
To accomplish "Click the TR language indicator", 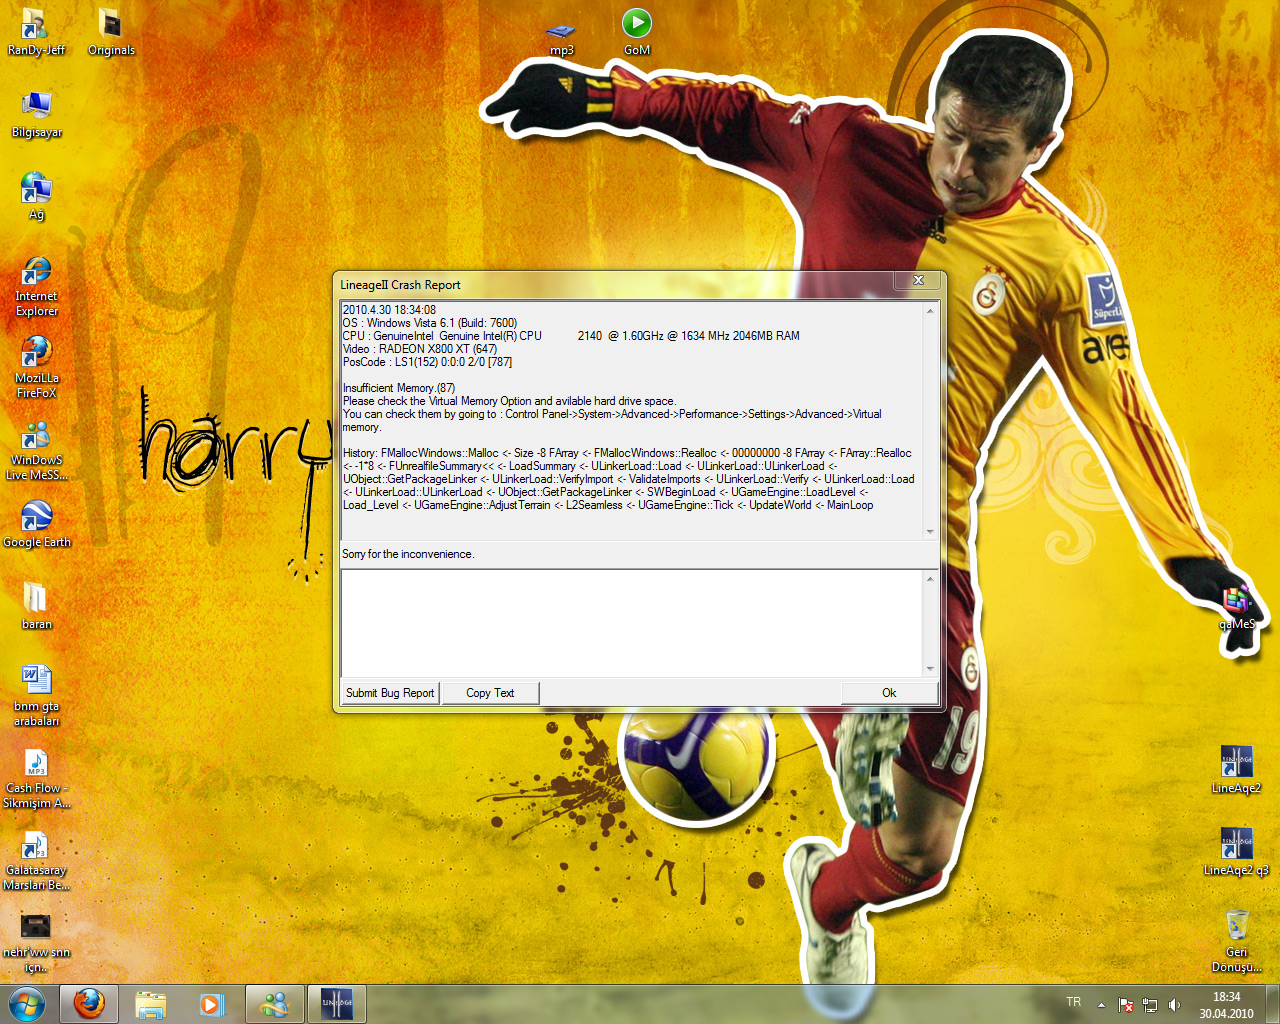I will 1074,1002.
